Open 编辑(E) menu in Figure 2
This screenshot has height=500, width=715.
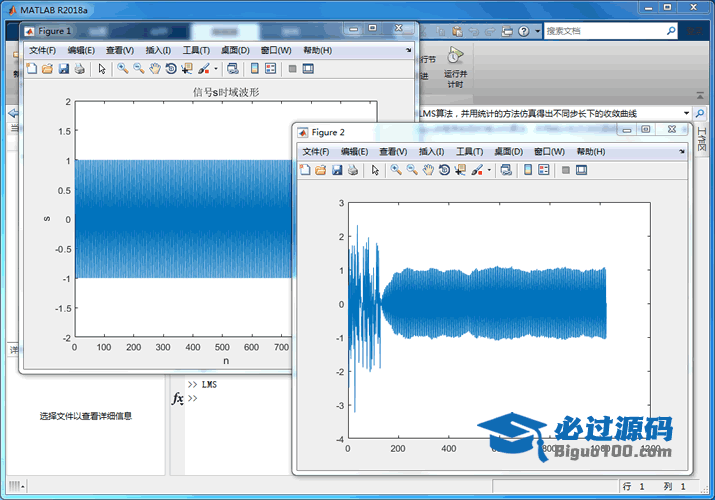354,151
